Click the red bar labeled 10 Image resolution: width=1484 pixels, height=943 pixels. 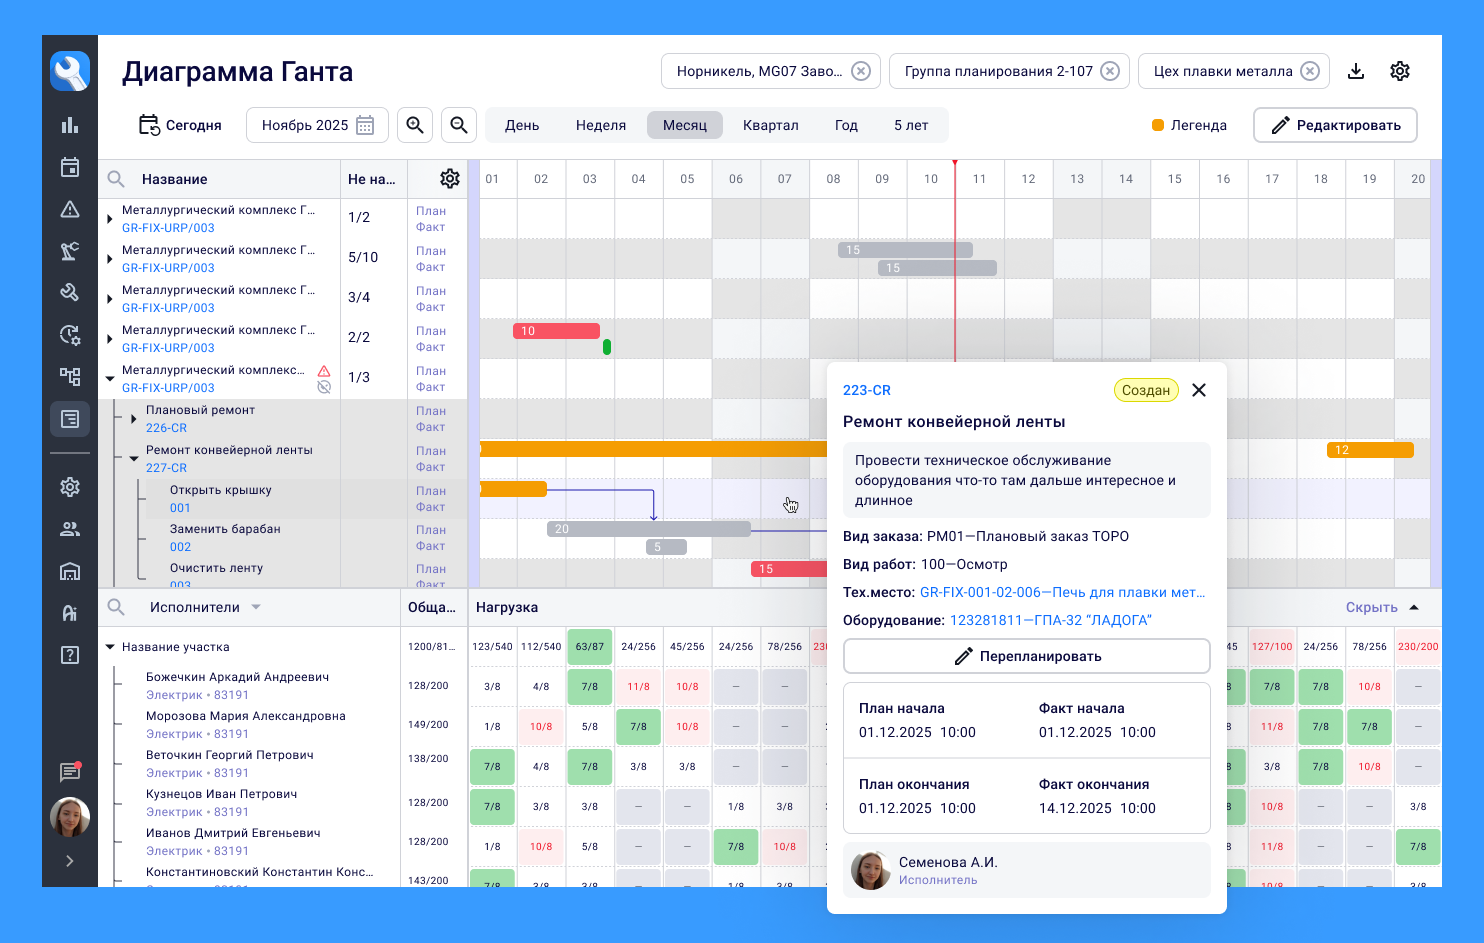coord(556,331)
